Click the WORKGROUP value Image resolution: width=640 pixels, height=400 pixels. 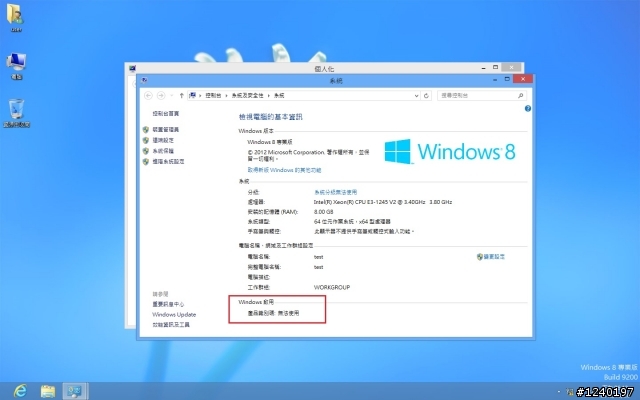click(332, 287)
